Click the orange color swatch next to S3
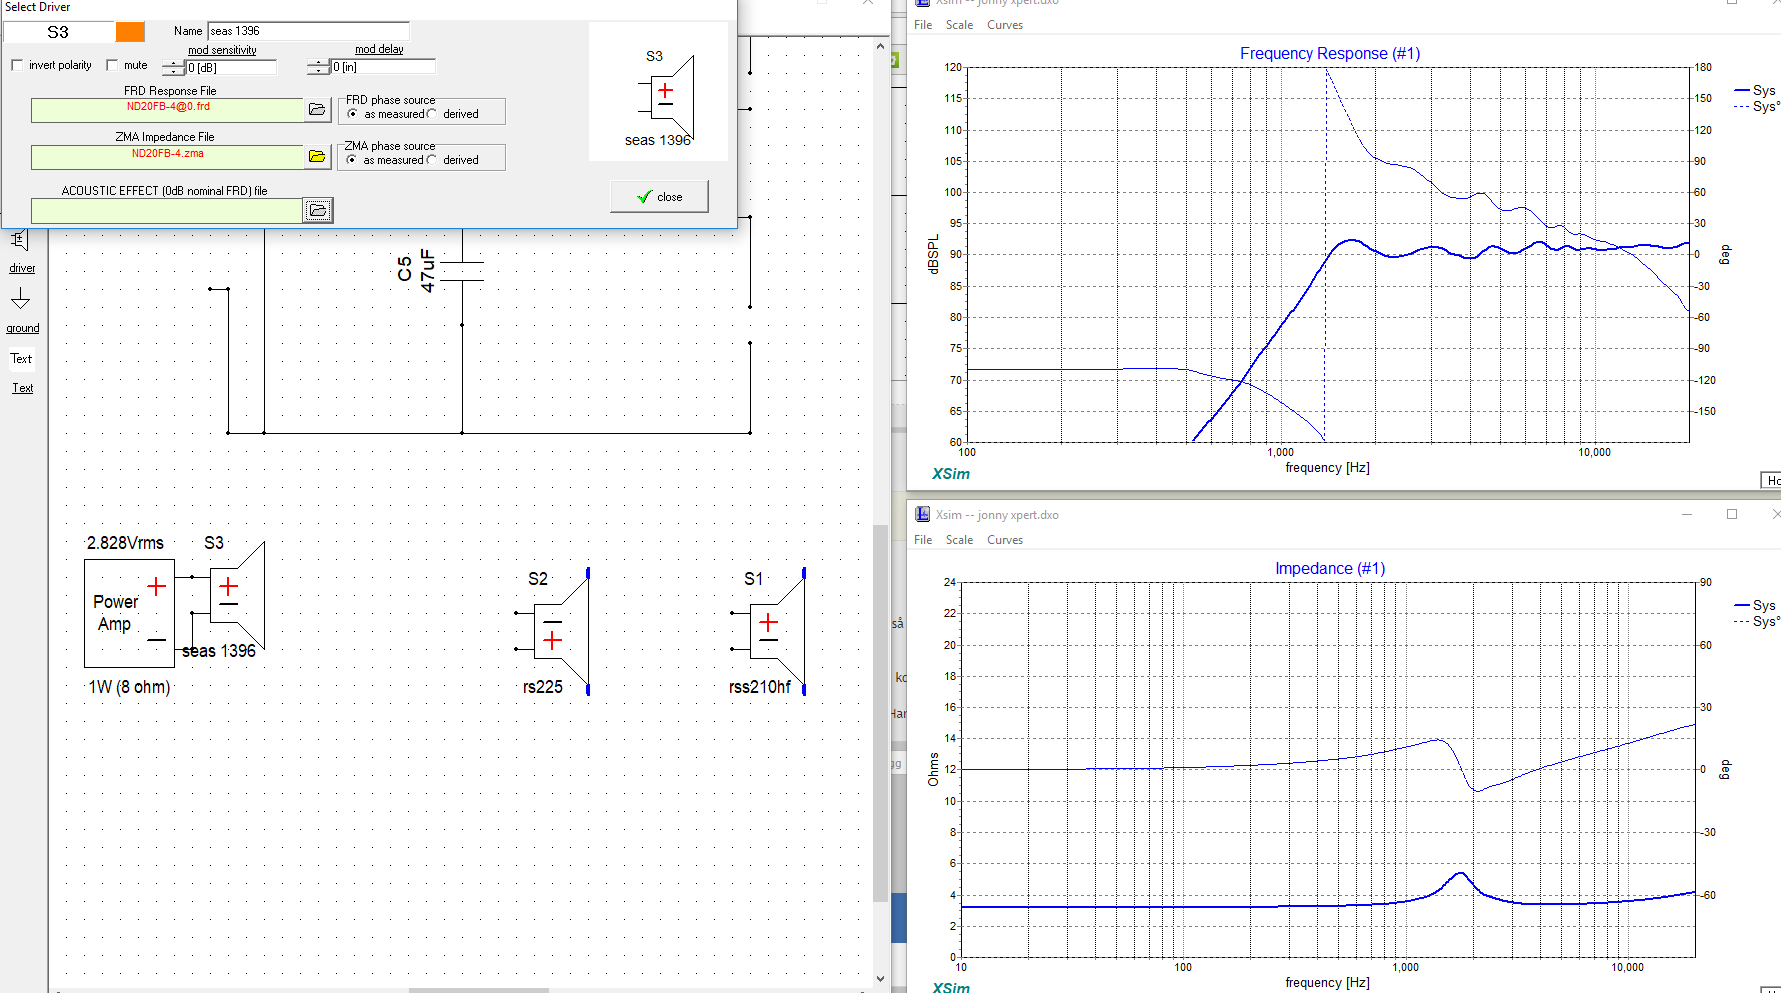The height and width of the screenshot is (993, 1781). coord(130,32)
